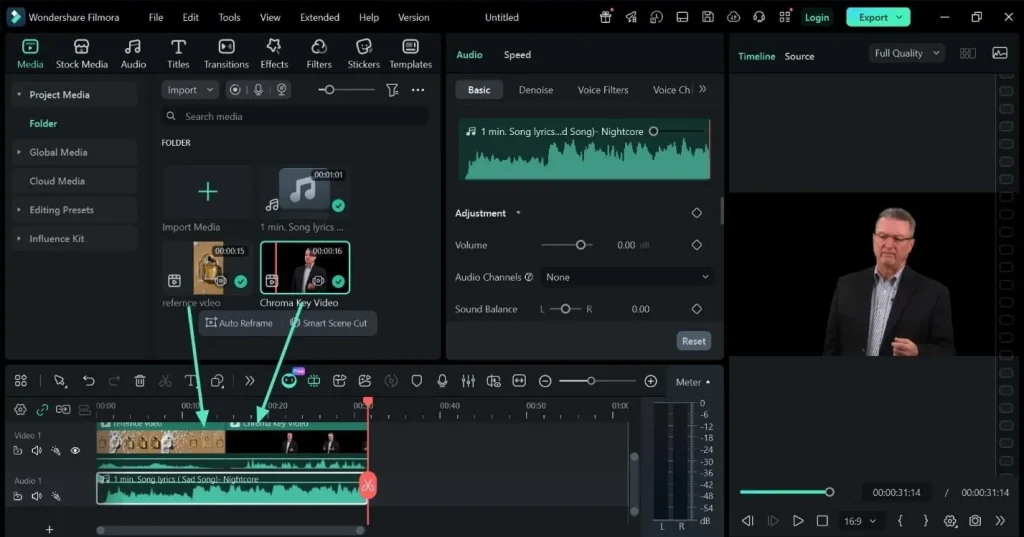Open the Tools menu
Viewport: 1024px width, 537px height.
[229, 18]
